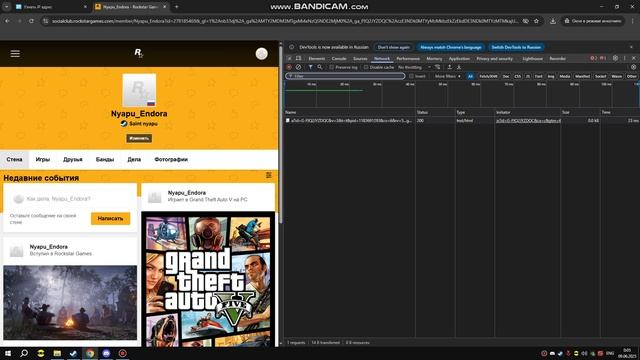Screen dimensions: 640x360
Task: Focus the network Filter input
Action: click(345, 76)
